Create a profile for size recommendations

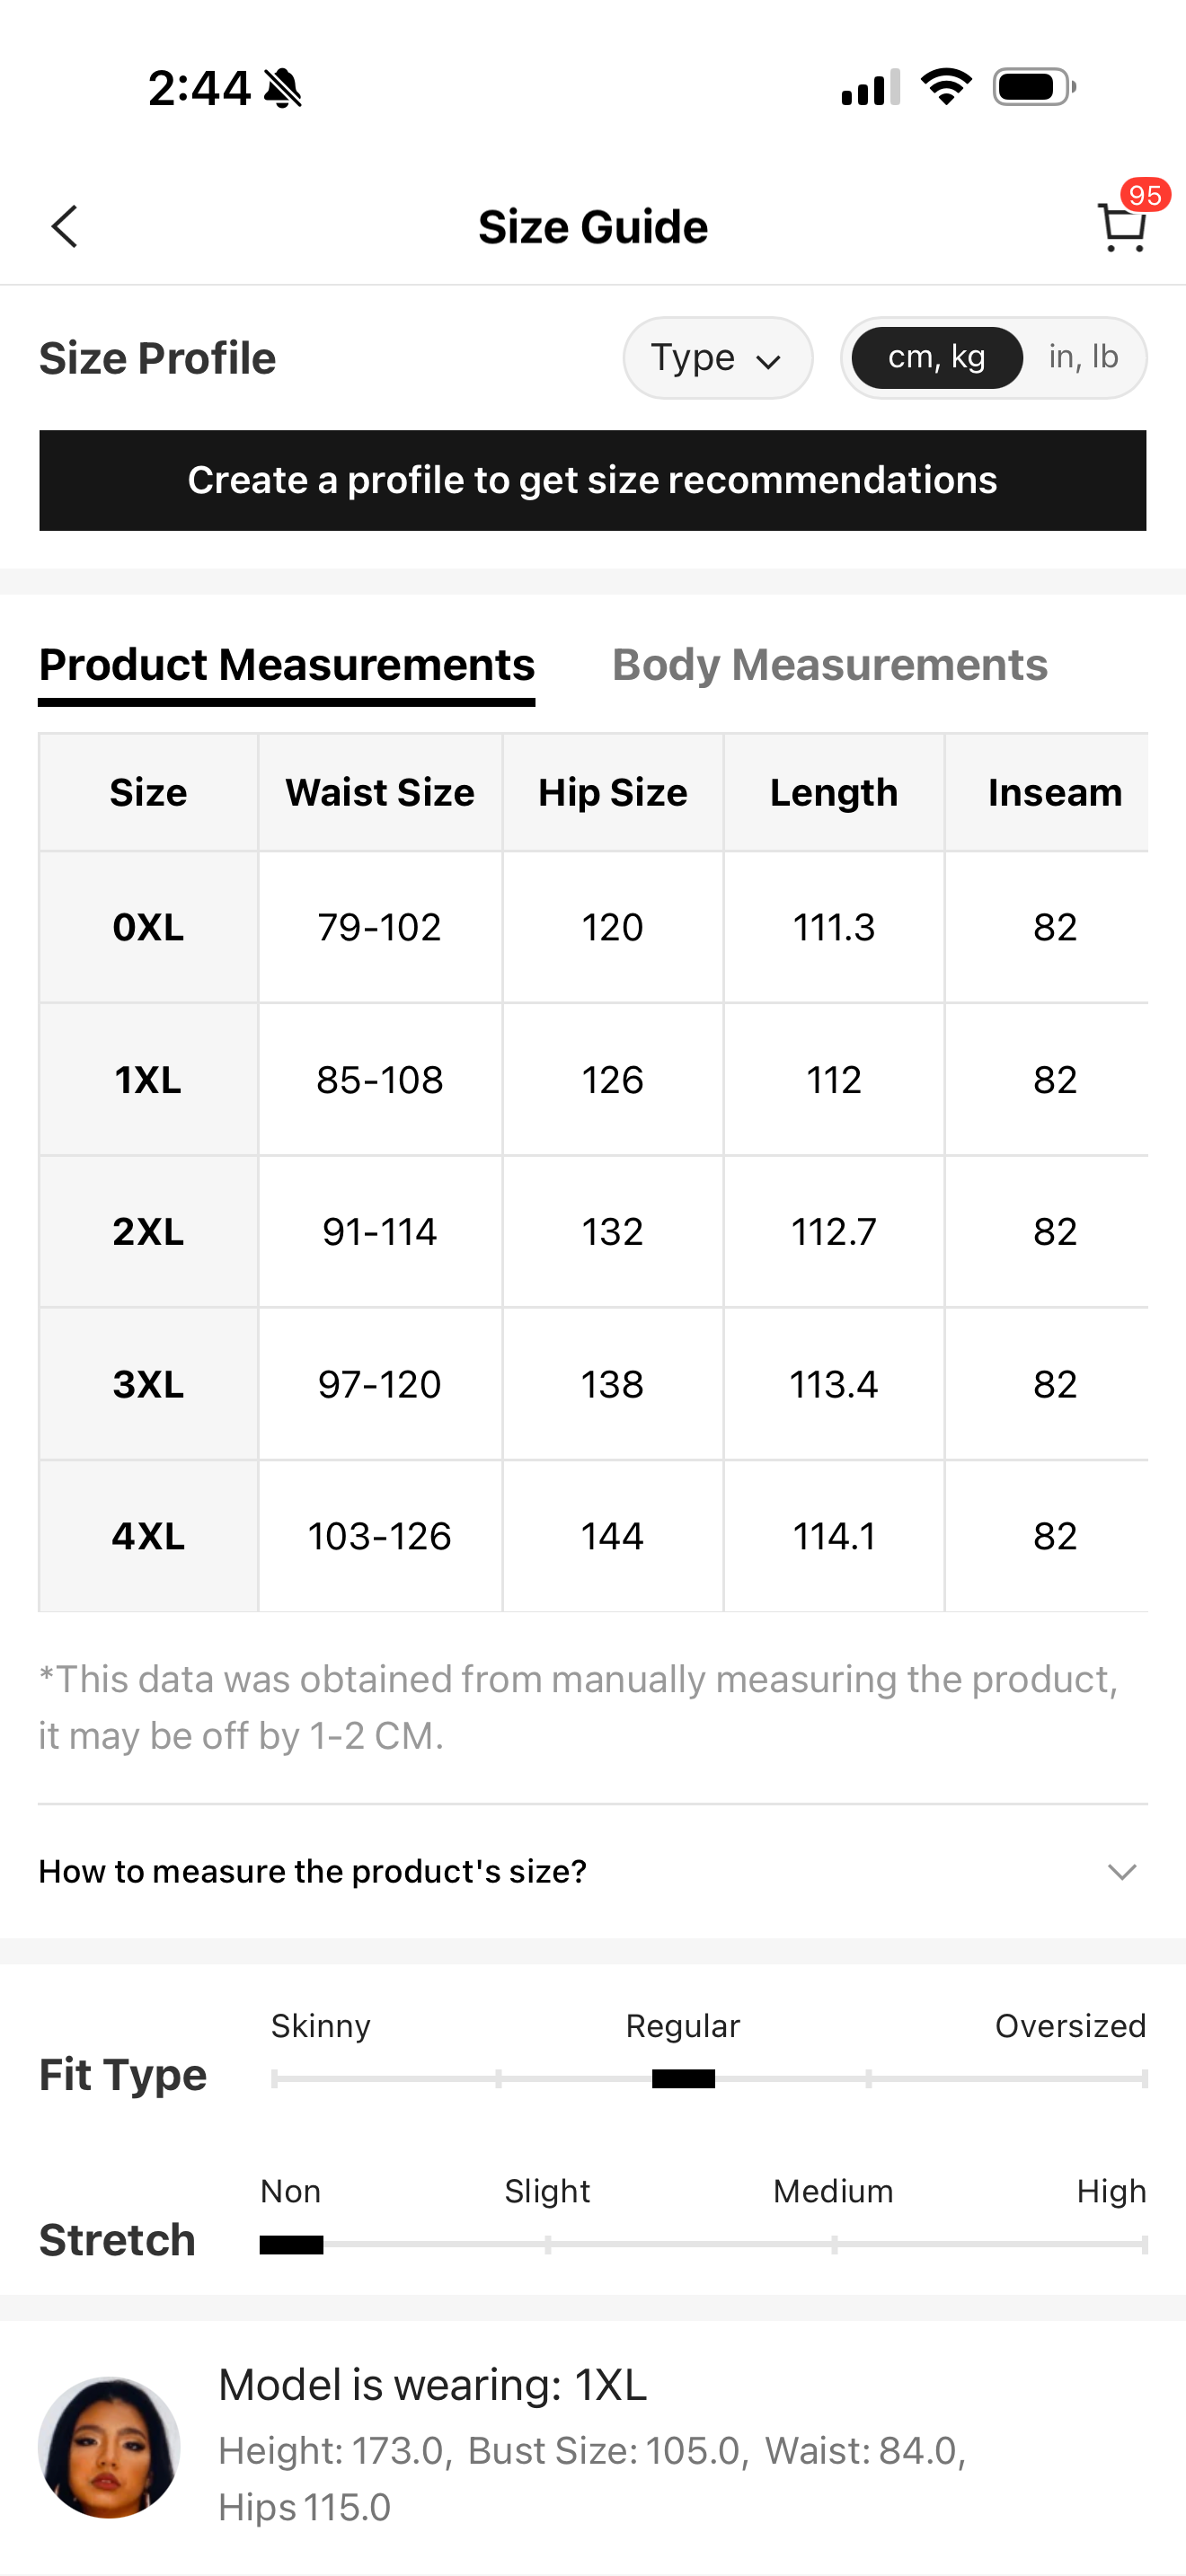592,481
